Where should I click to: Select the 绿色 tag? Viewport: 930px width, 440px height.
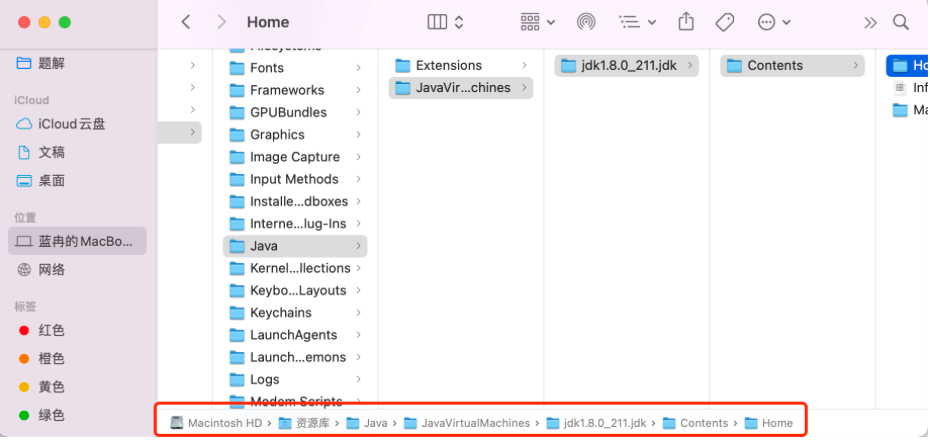coord(77,415)
